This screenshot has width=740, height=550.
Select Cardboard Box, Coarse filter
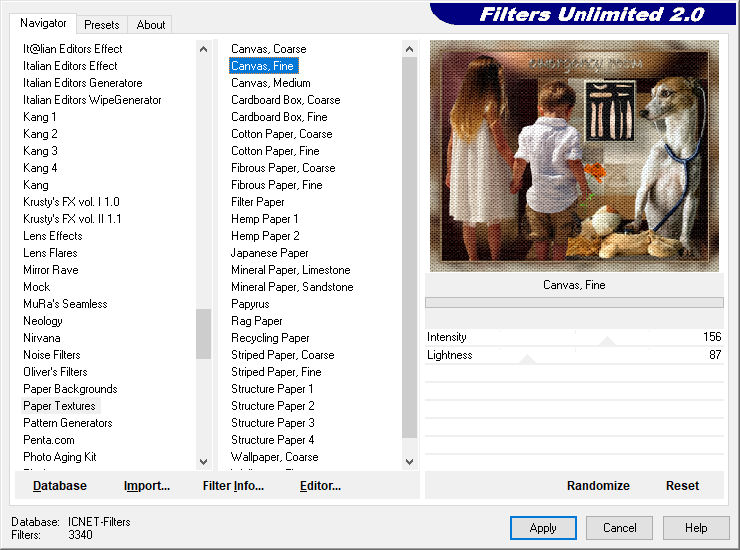point(286,100)
